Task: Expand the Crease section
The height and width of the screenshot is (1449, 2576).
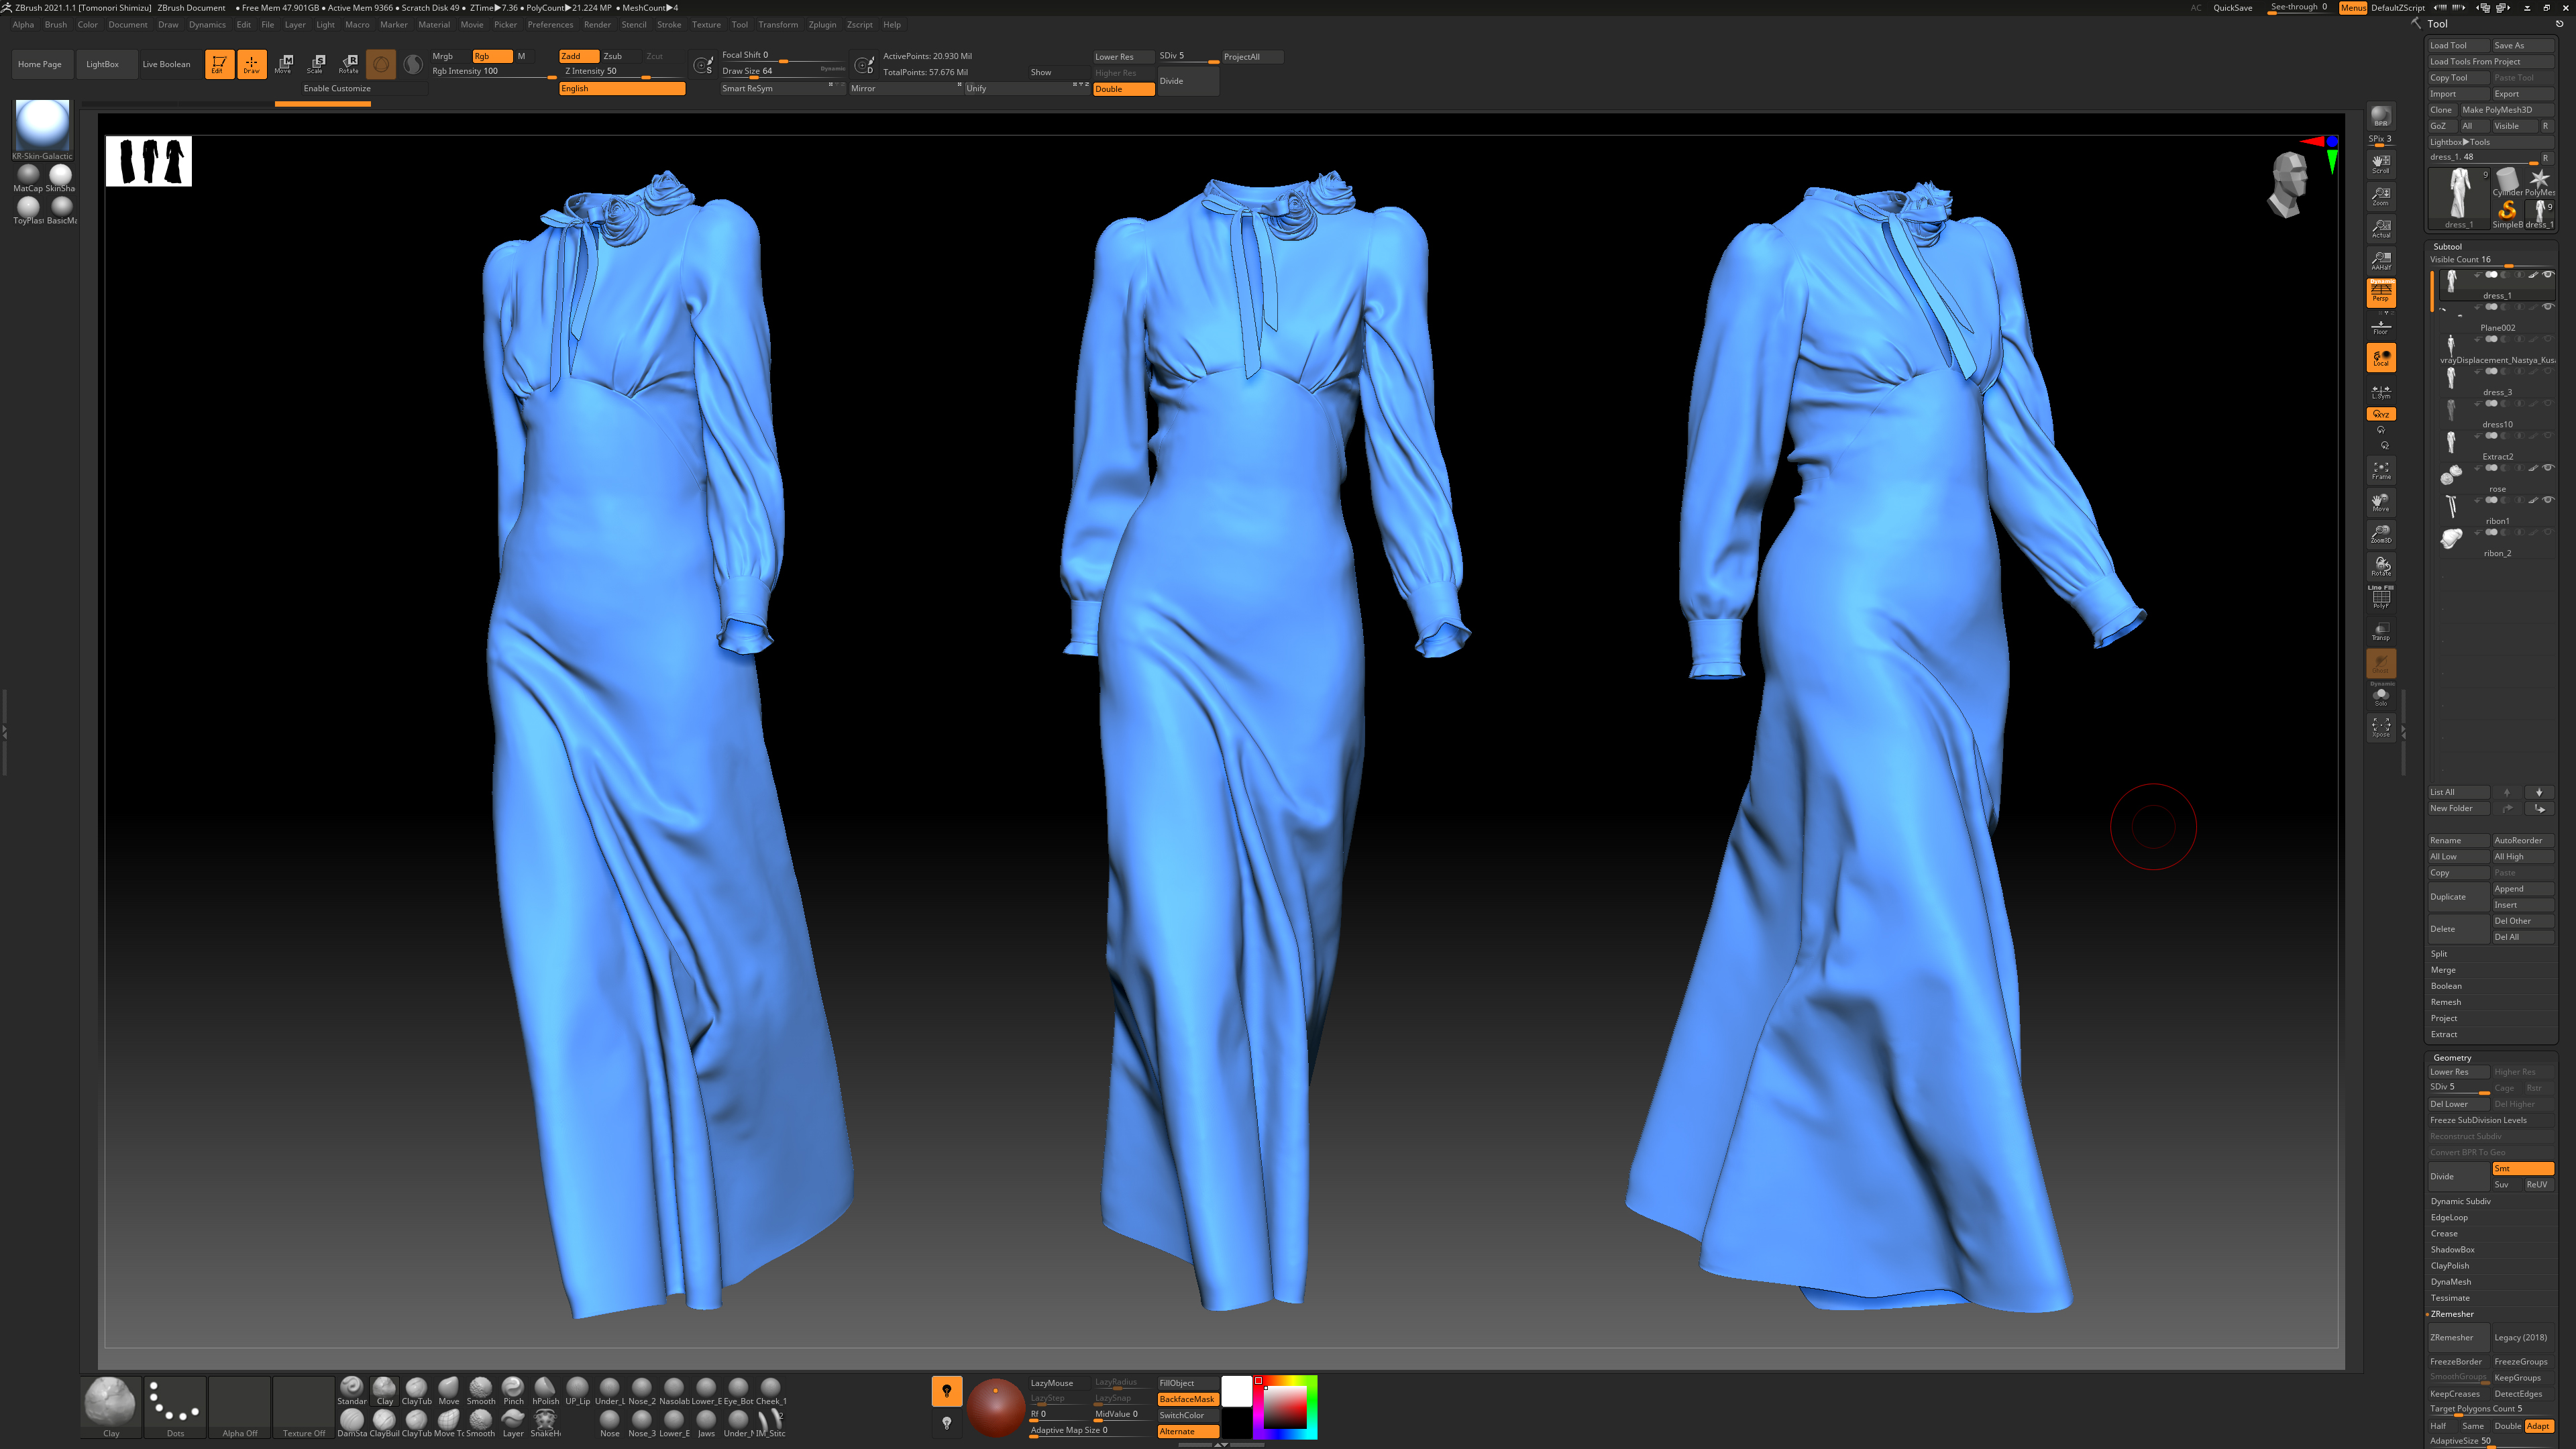Action: pos(2444,1233)
